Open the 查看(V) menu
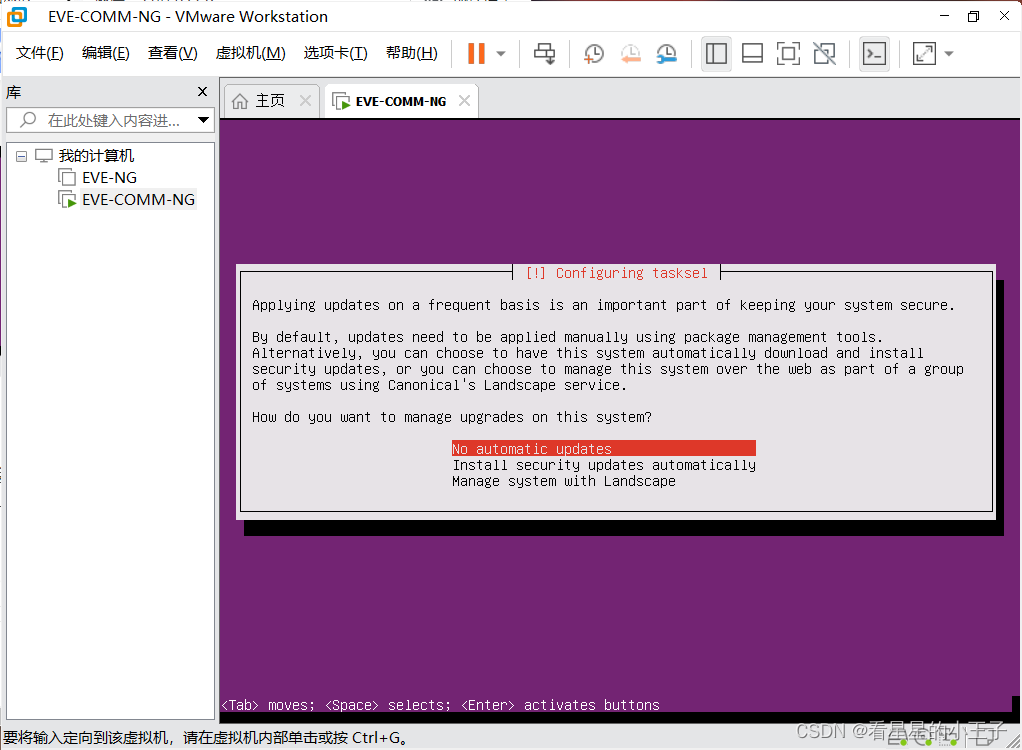 click(x=172, y=53)
